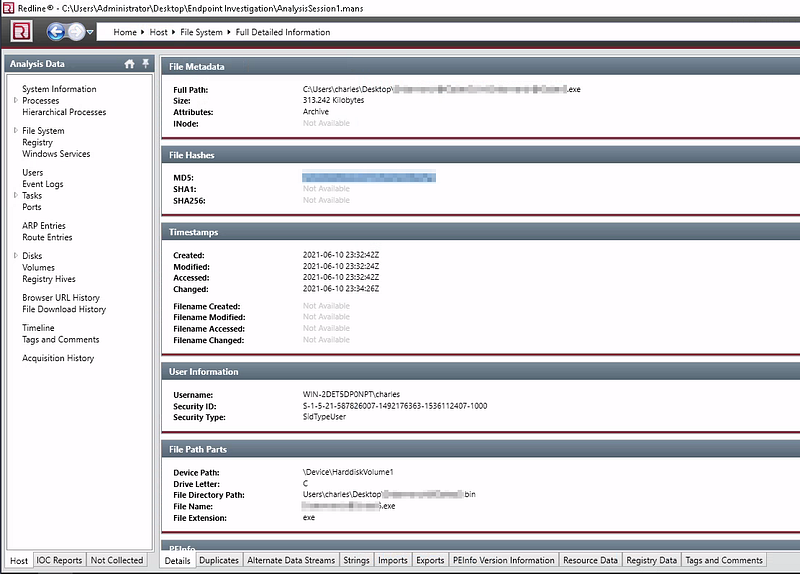
Task: Click the Changed timestamp 2021-06-10 23:34:26Z
Action: point(341,288)
